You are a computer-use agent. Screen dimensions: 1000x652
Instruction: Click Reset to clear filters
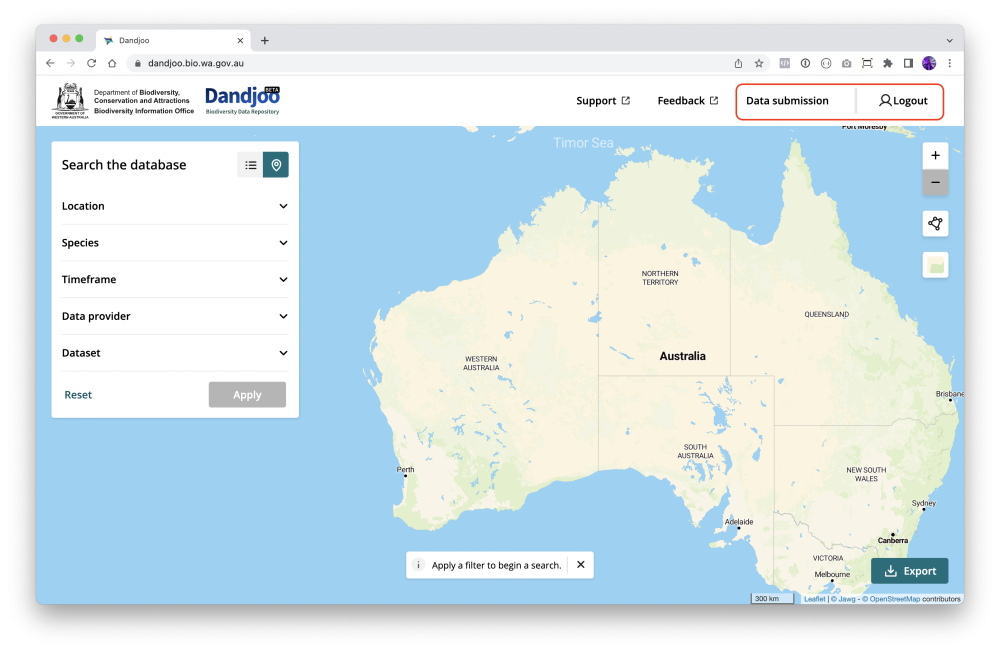(x=78, y=395)
